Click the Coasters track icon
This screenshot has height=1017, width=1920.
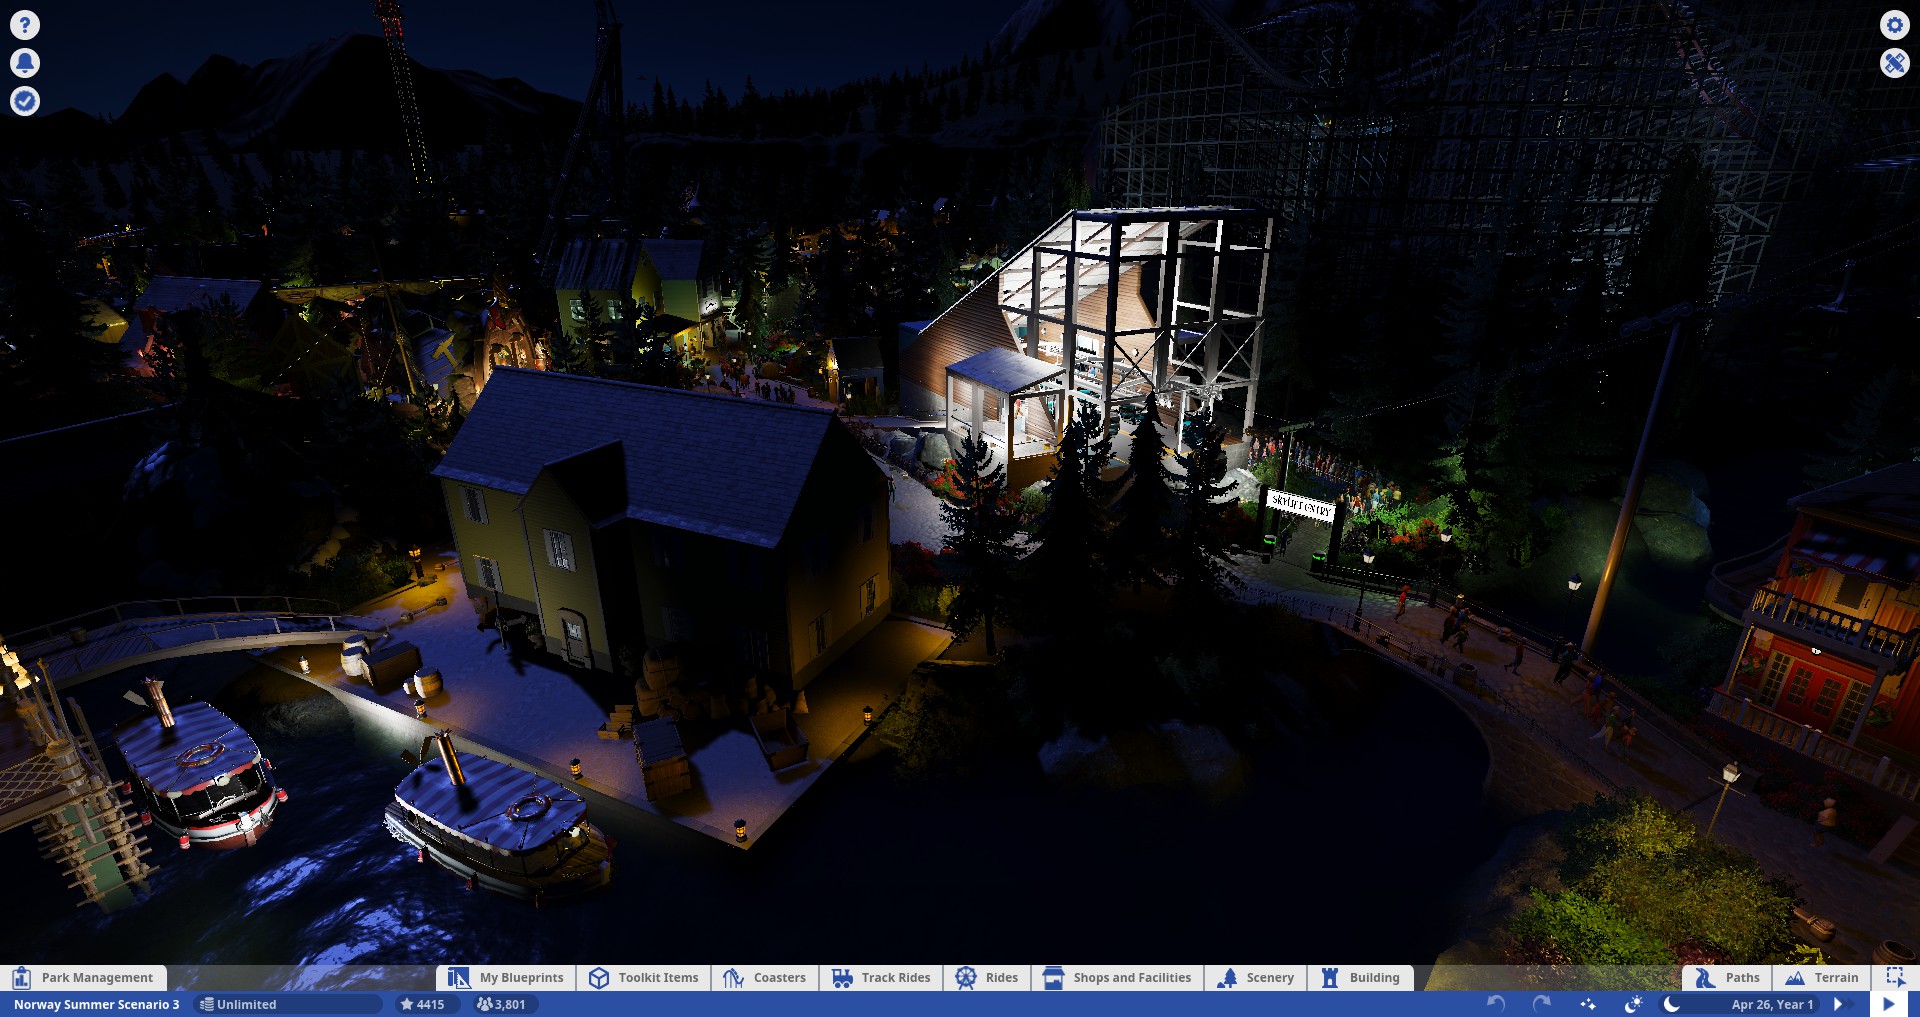coord(733,978)
